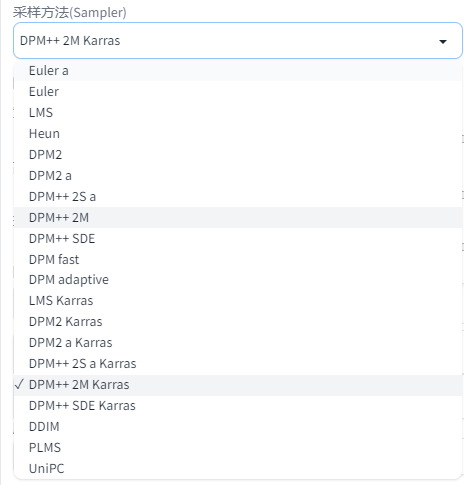This screenshot has height=485, width=464.
Task: Pick DPM++ 2S a sampler
Action: coord(238,197)
